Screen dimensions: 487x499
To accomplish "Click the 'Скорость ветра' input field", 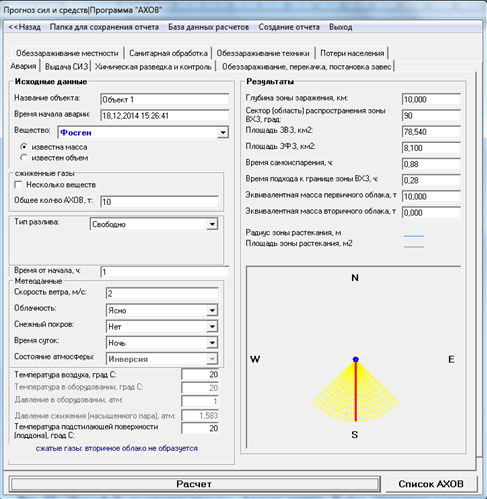I will pyautogui.click(x=162, y=293).
